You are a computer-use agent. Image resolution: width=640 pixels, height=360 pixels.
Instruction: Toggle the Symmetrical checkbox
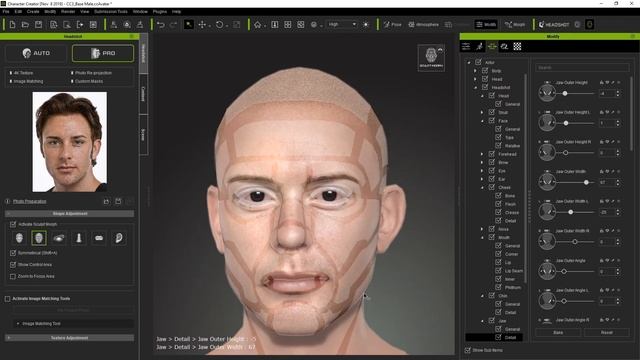tap(13, 253)
